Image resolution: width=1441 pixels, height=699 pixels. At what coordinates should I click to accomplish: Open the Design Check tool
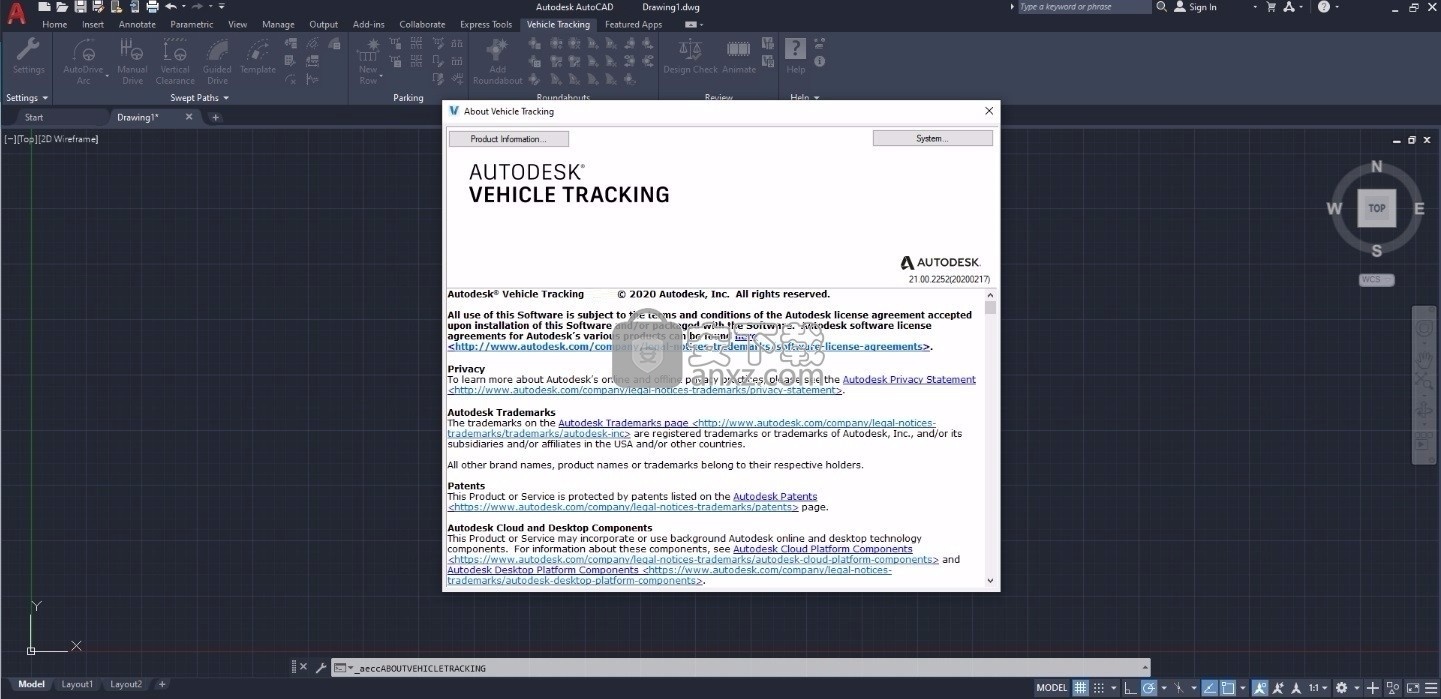coord(690,56)
